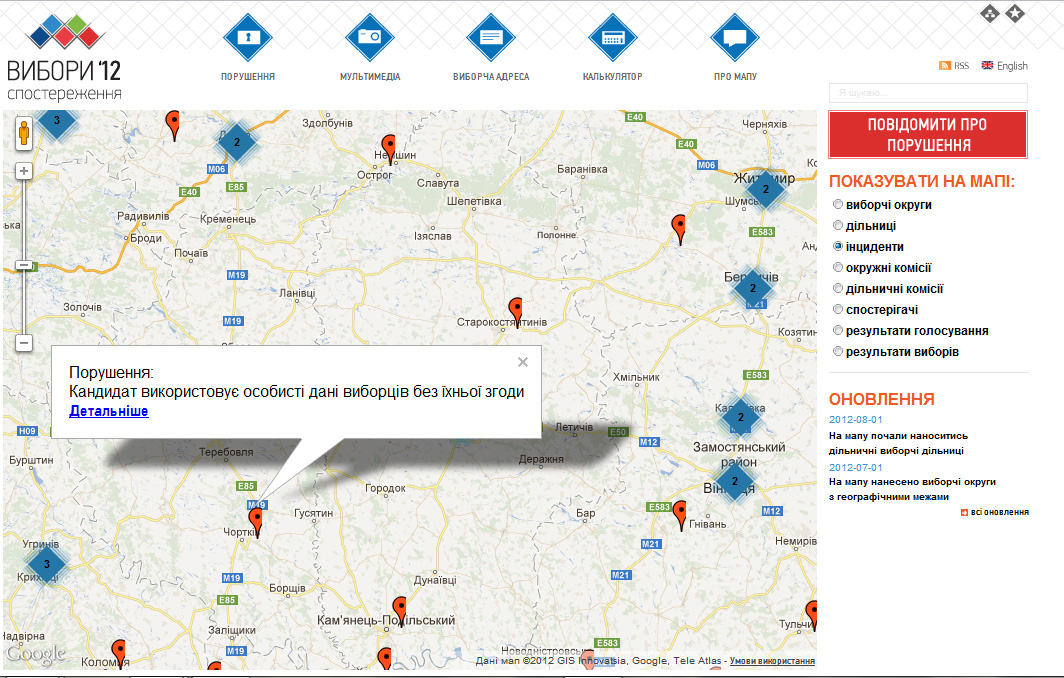This screenshot has width=1064, height=678.
Task: Click the search input field
Action: click(927, 93)
